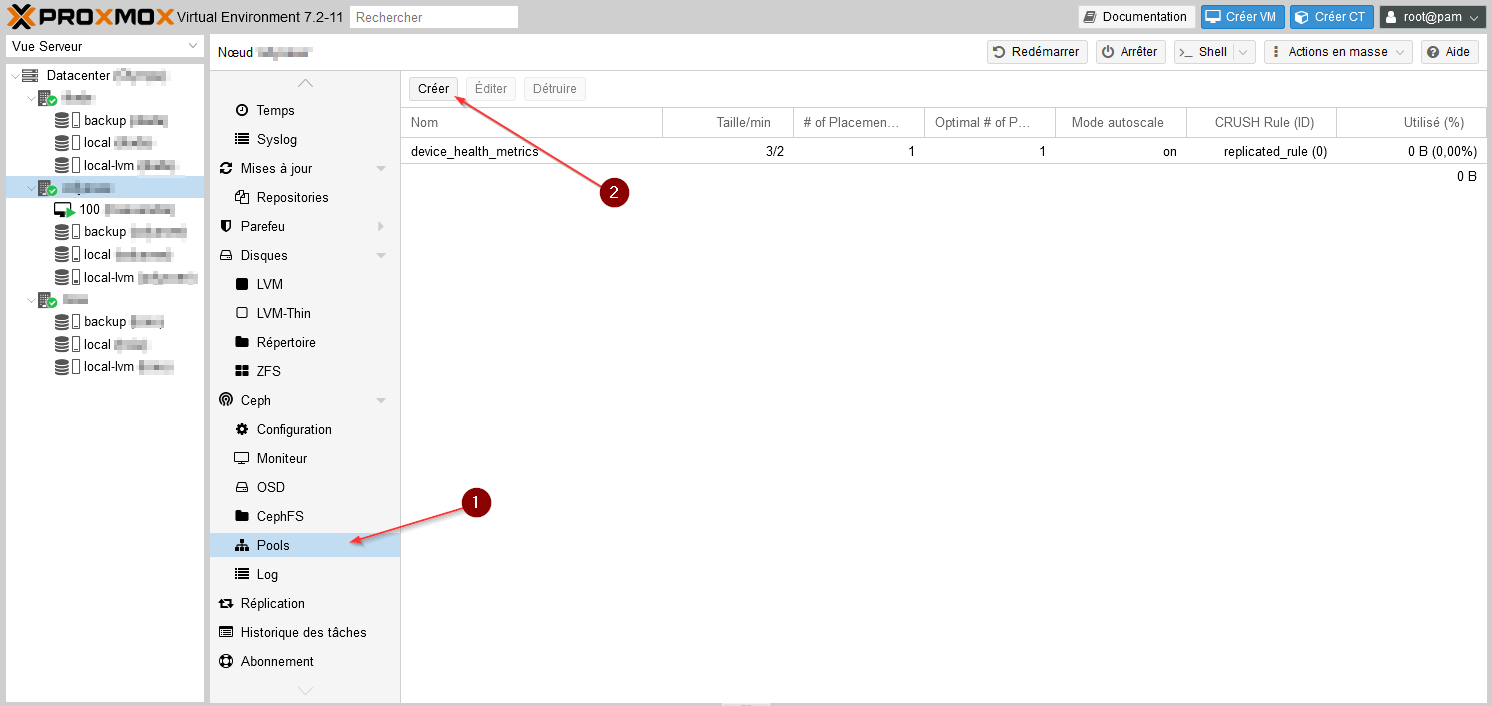Click the Moniteur screen icon

pyautogui.click(x=241, y=458)
